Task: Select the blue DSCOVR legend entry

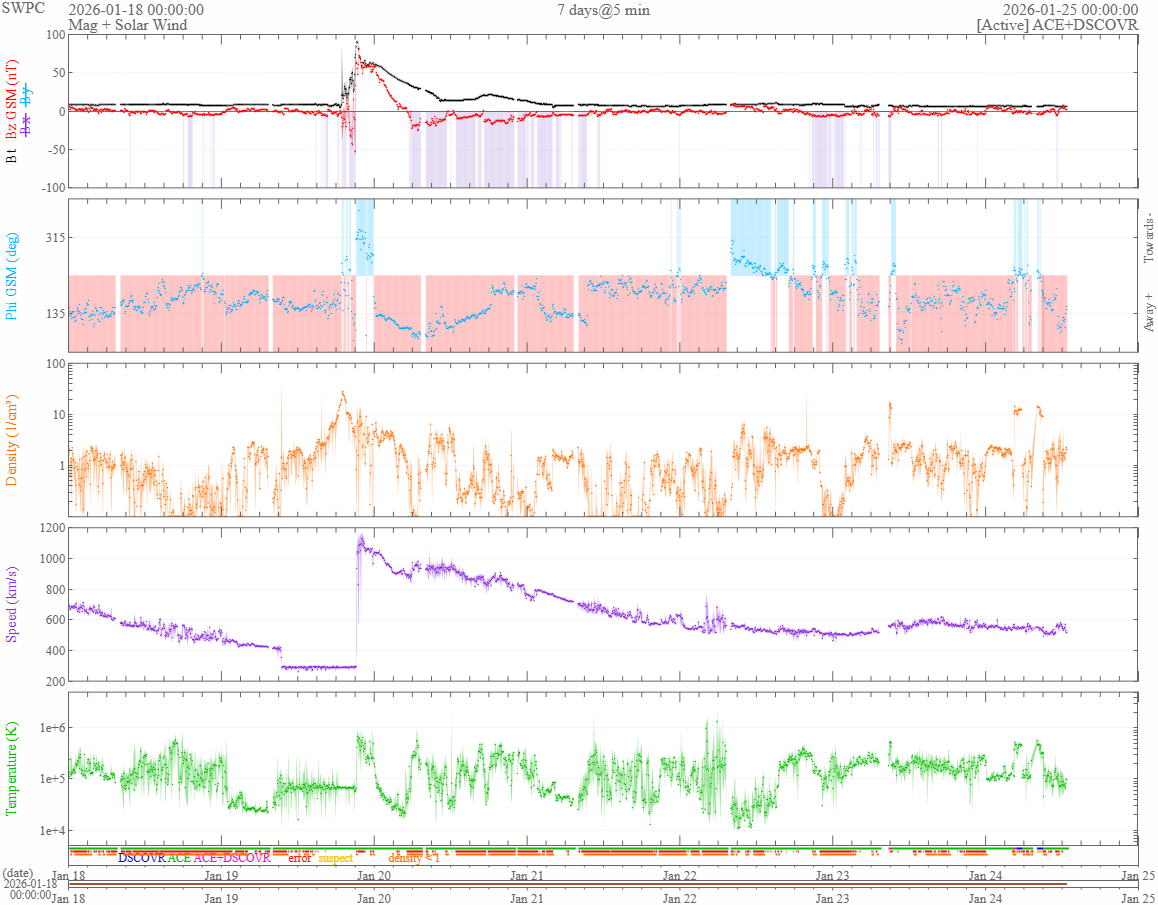Action: (141, 858)
